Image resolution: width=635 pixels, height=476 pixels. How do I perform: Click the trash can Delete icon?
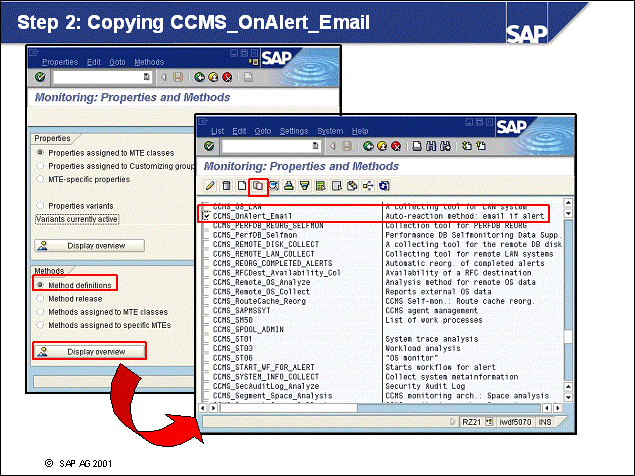click(x=226, y=186)
